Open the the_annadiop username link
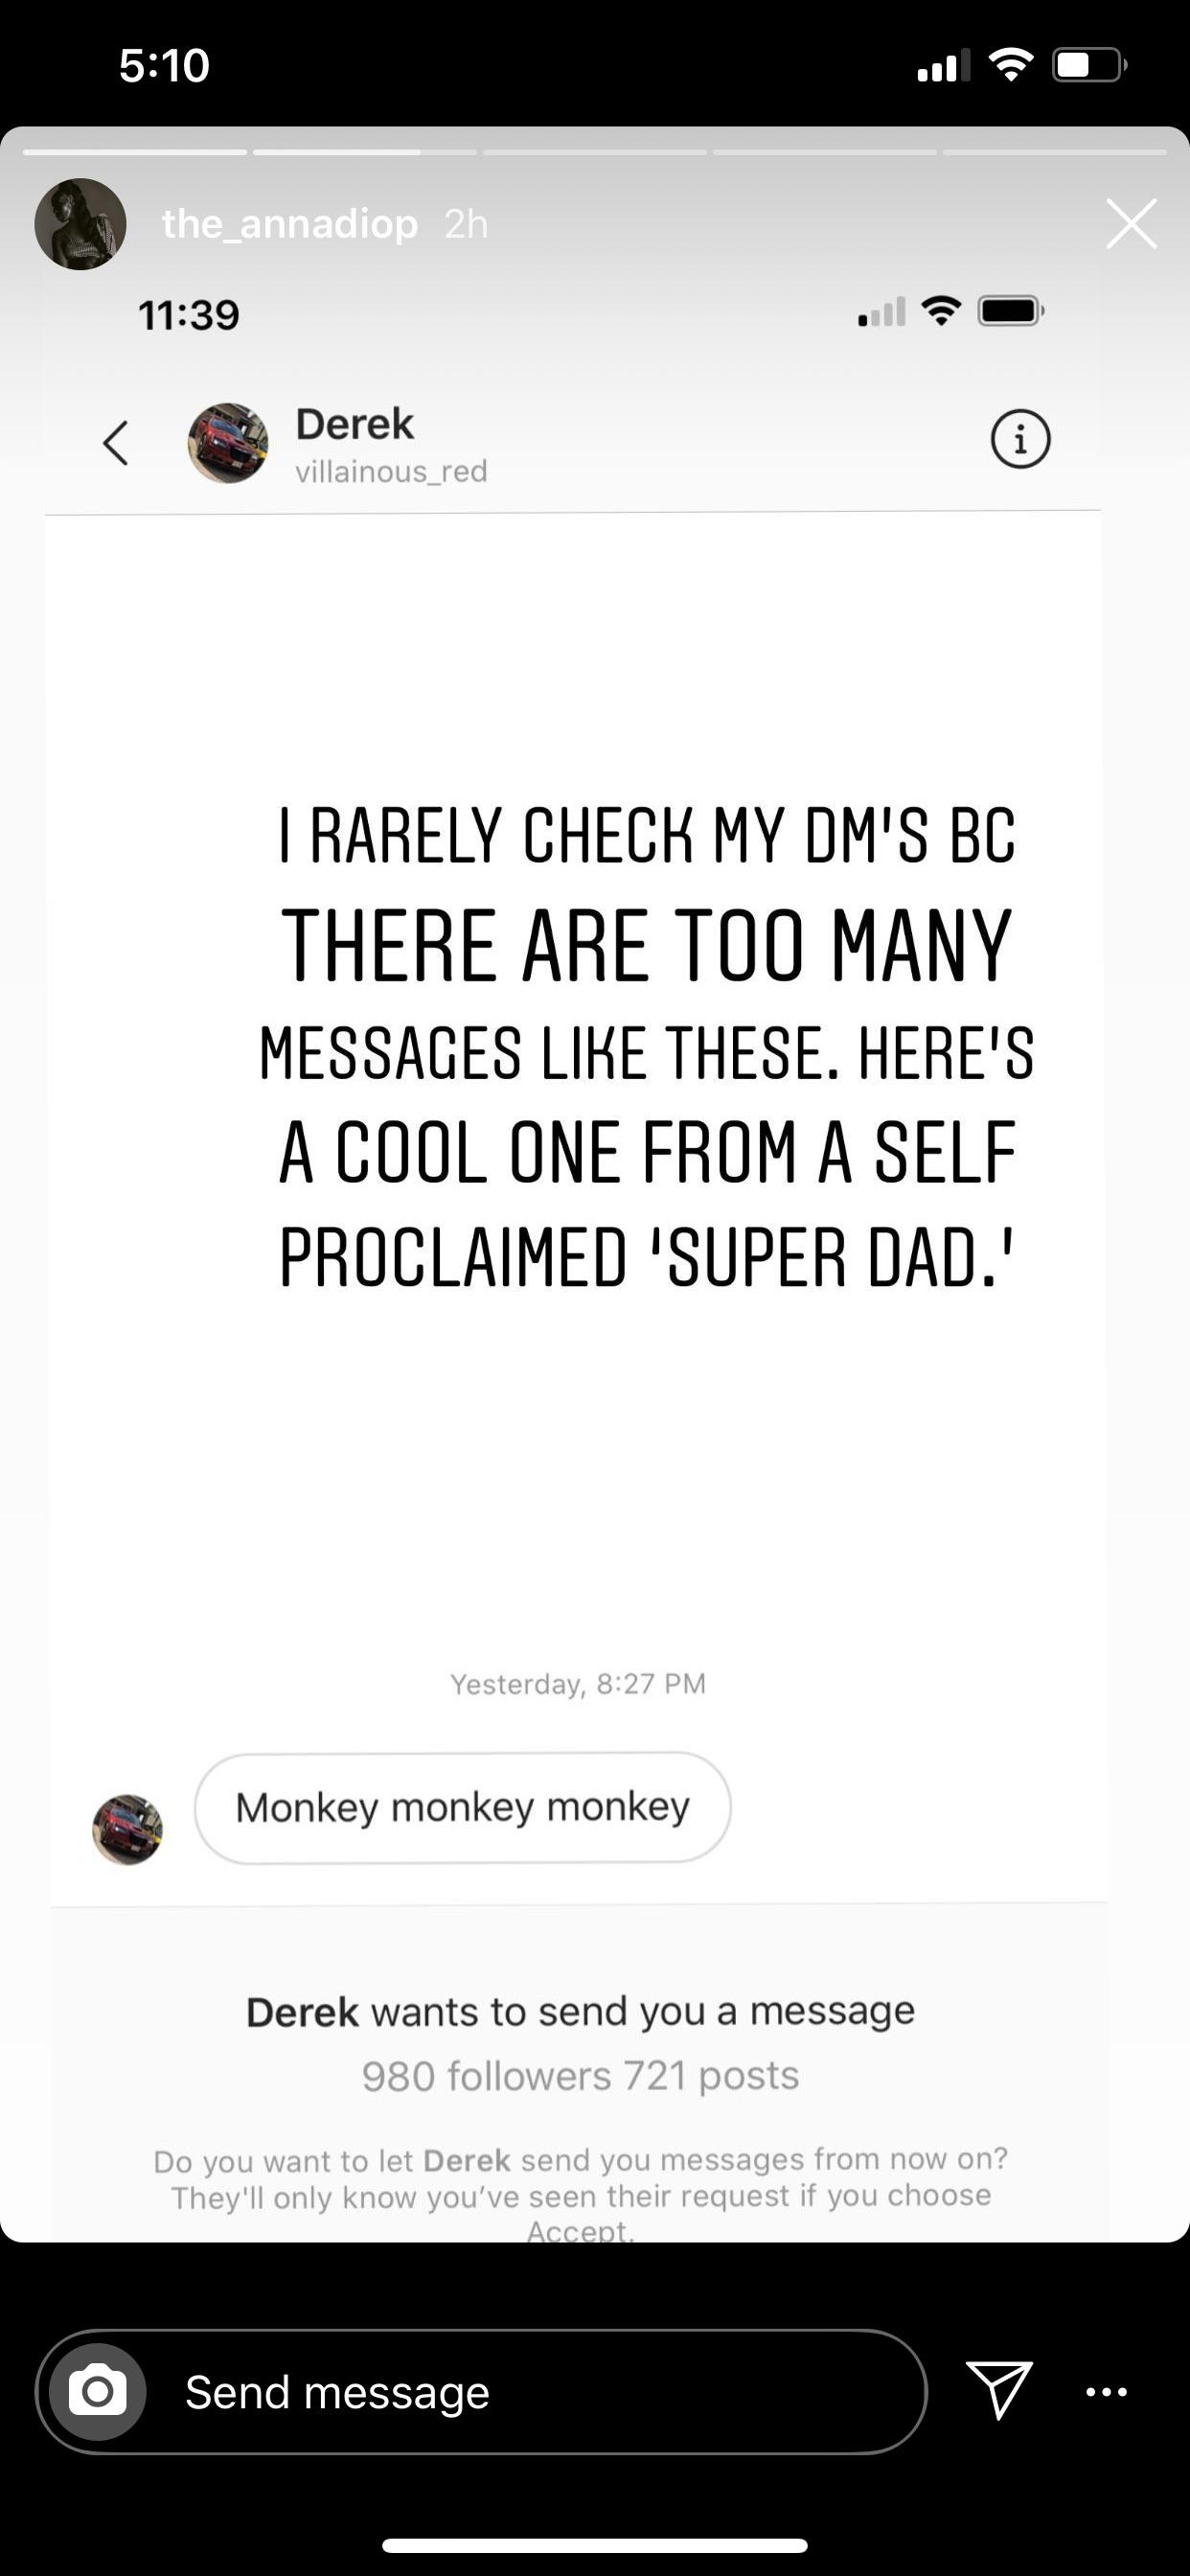Screen dimensions: 1190x2576 290,224
